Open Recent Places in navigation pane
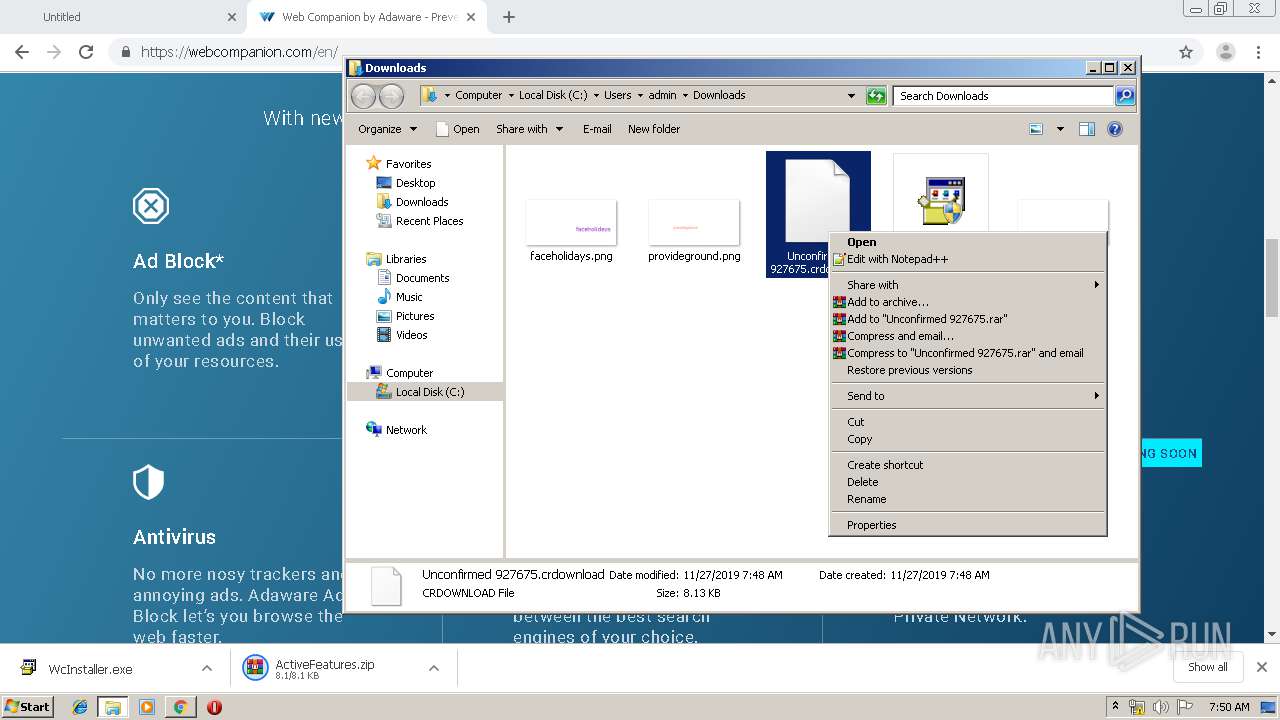The width and height of the screenshot is (1280, 720). (420, 221)
